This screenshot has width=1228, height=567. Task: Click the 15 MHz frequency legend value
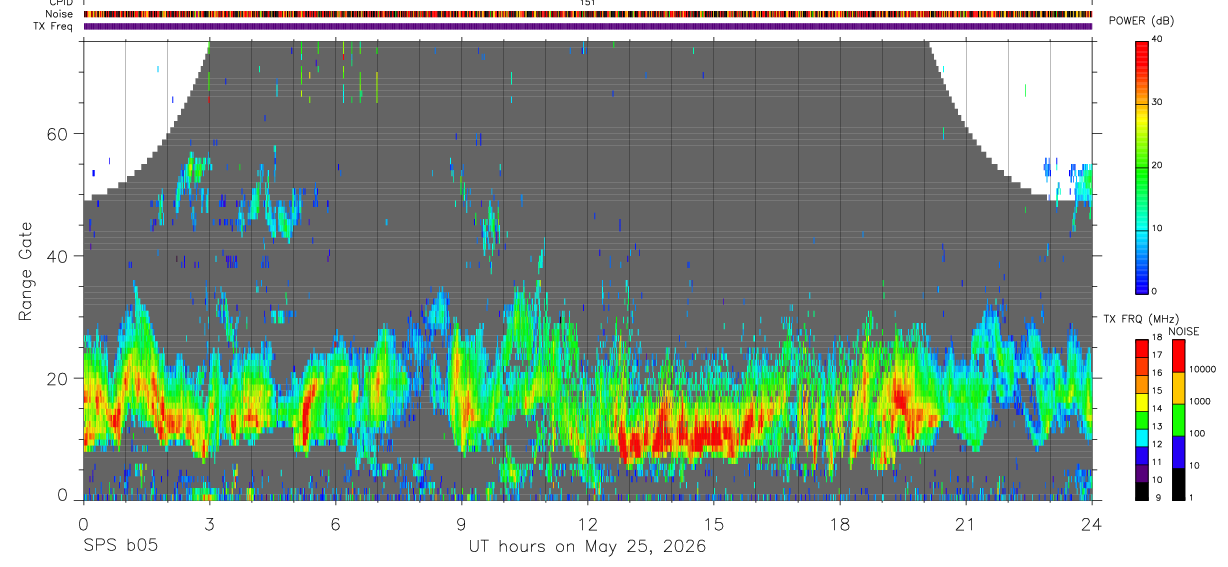pyautogui.click(x=1157, y=390)
